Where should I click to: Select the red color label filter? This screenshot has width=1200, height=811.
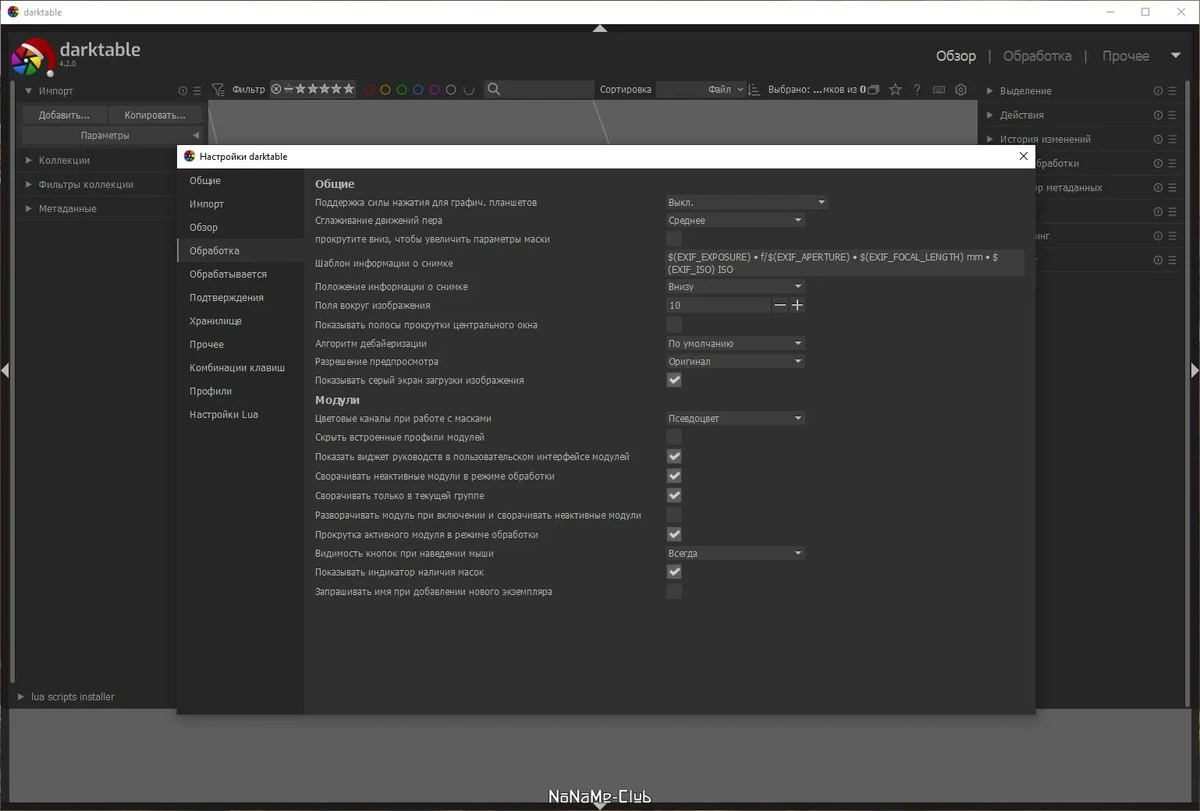coord(369,90)
